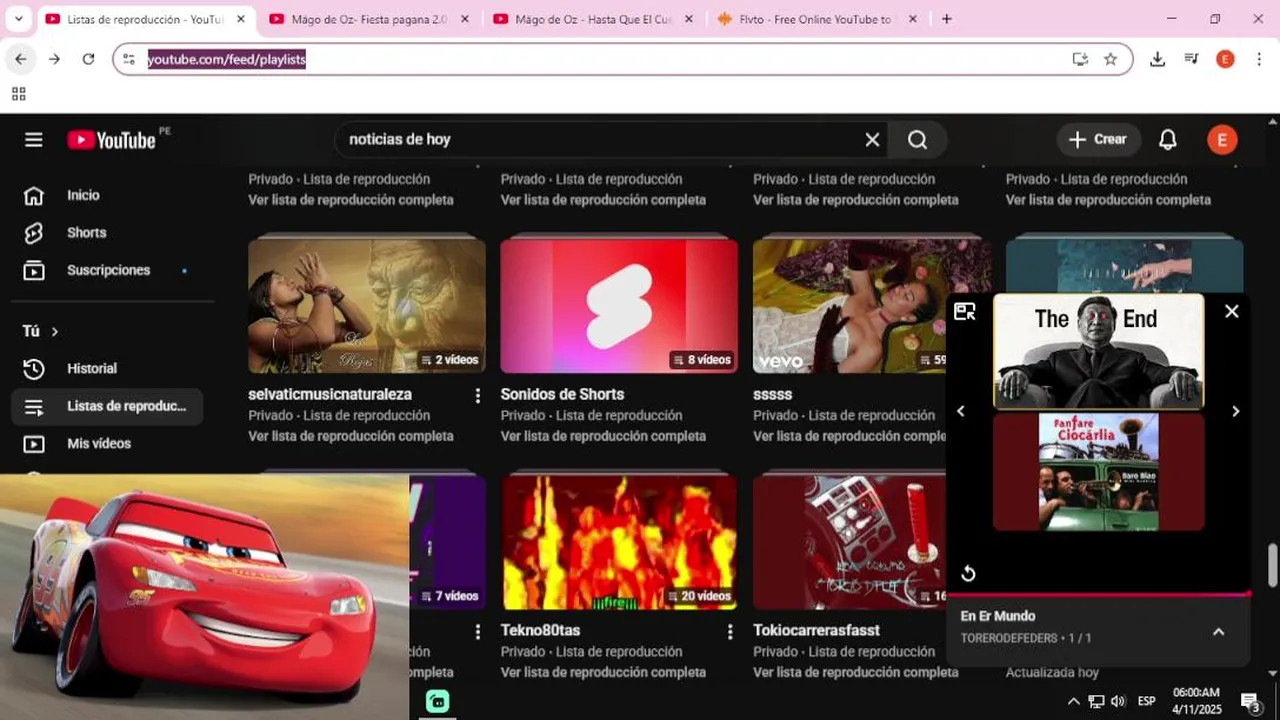Open the YouTube hamburger guide menu
The width and height of the screenshot is (1280, 720).
34,140
